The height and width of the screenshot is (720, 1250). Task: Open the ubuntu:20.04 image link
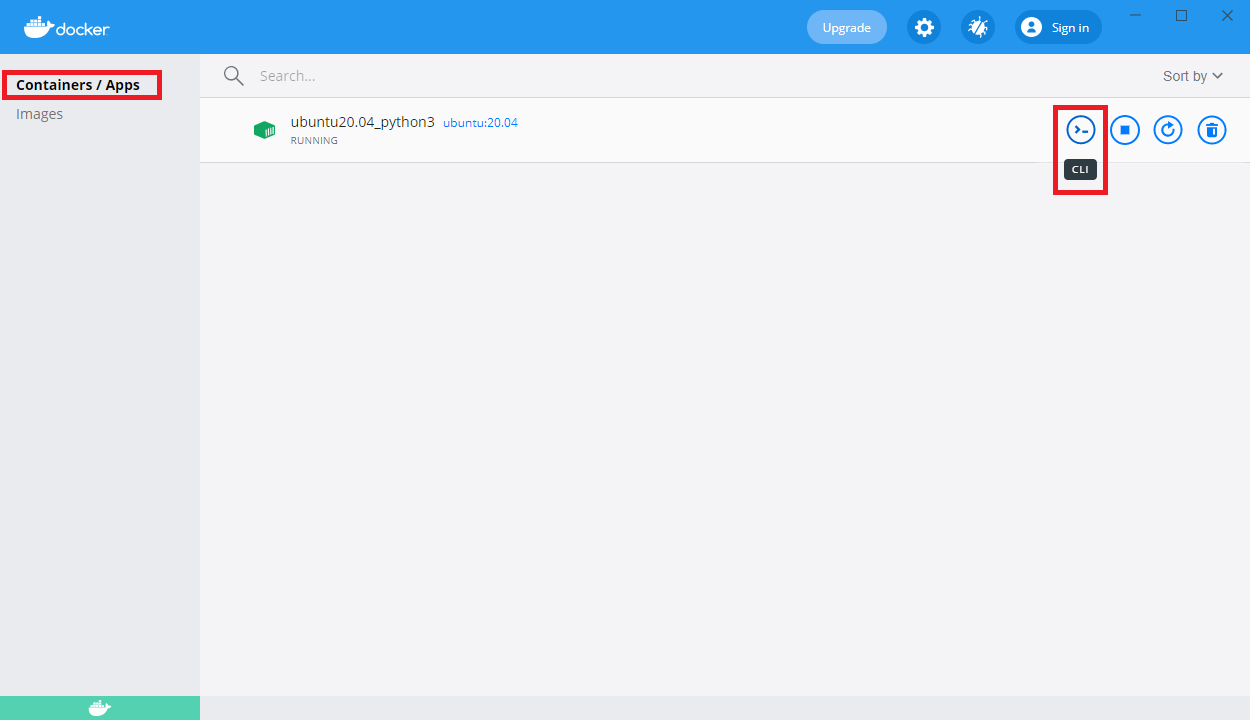(480, 122)
